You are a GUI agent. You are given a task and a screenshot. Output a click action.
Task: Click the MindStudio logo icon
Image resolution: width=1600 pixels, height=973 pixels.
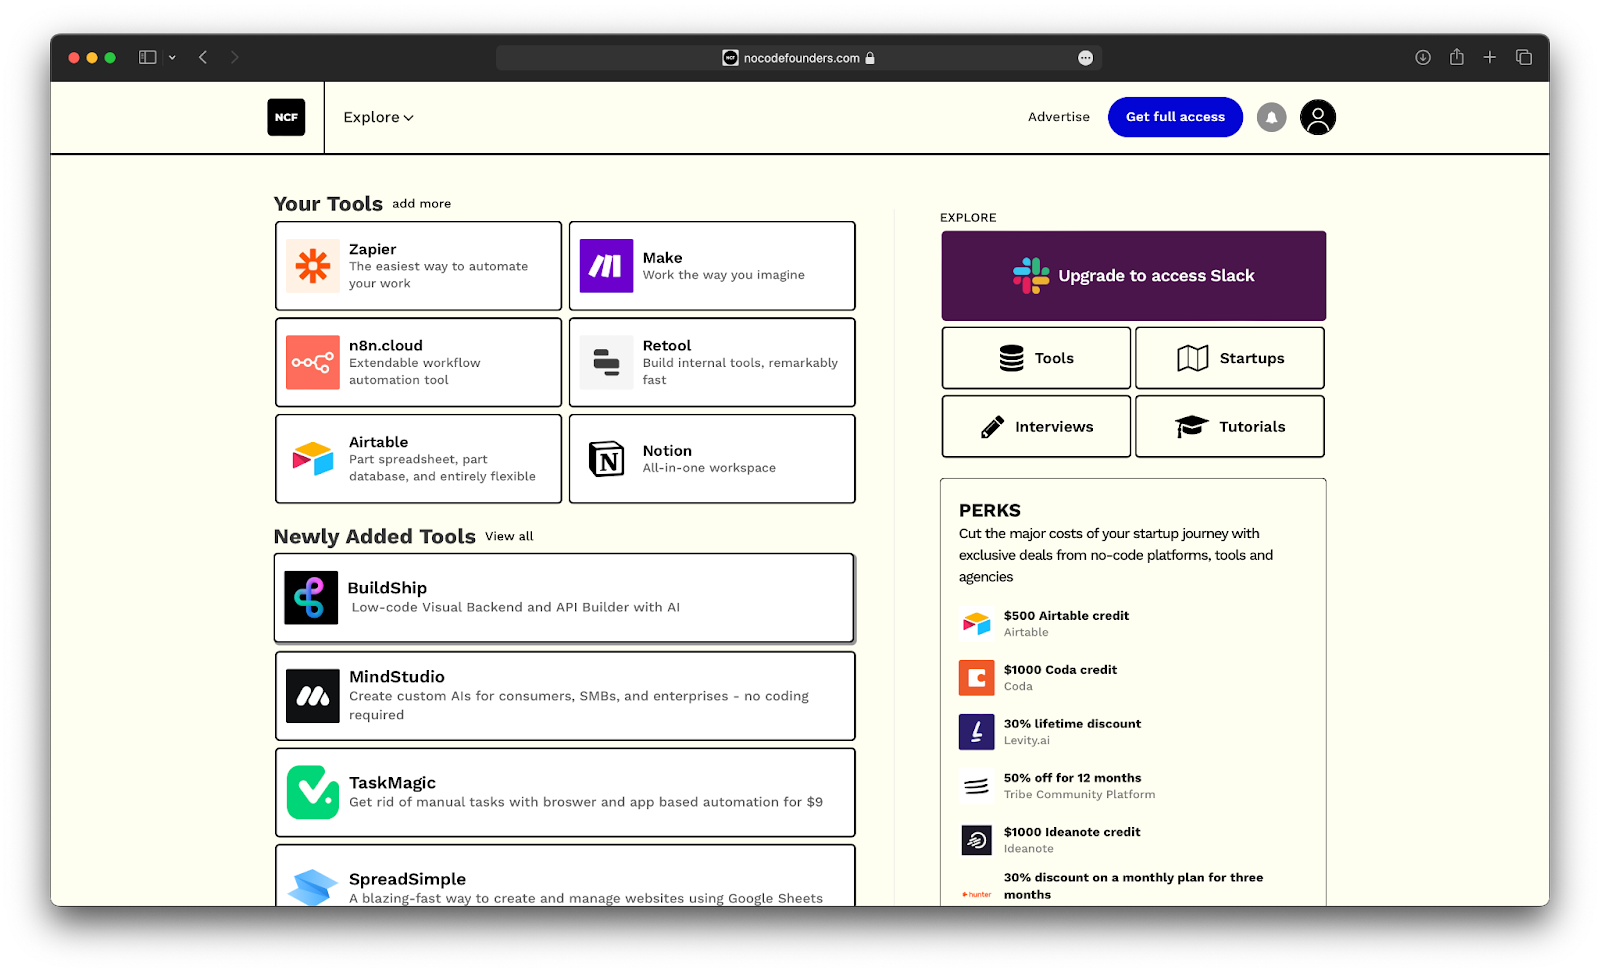[313, 696]
